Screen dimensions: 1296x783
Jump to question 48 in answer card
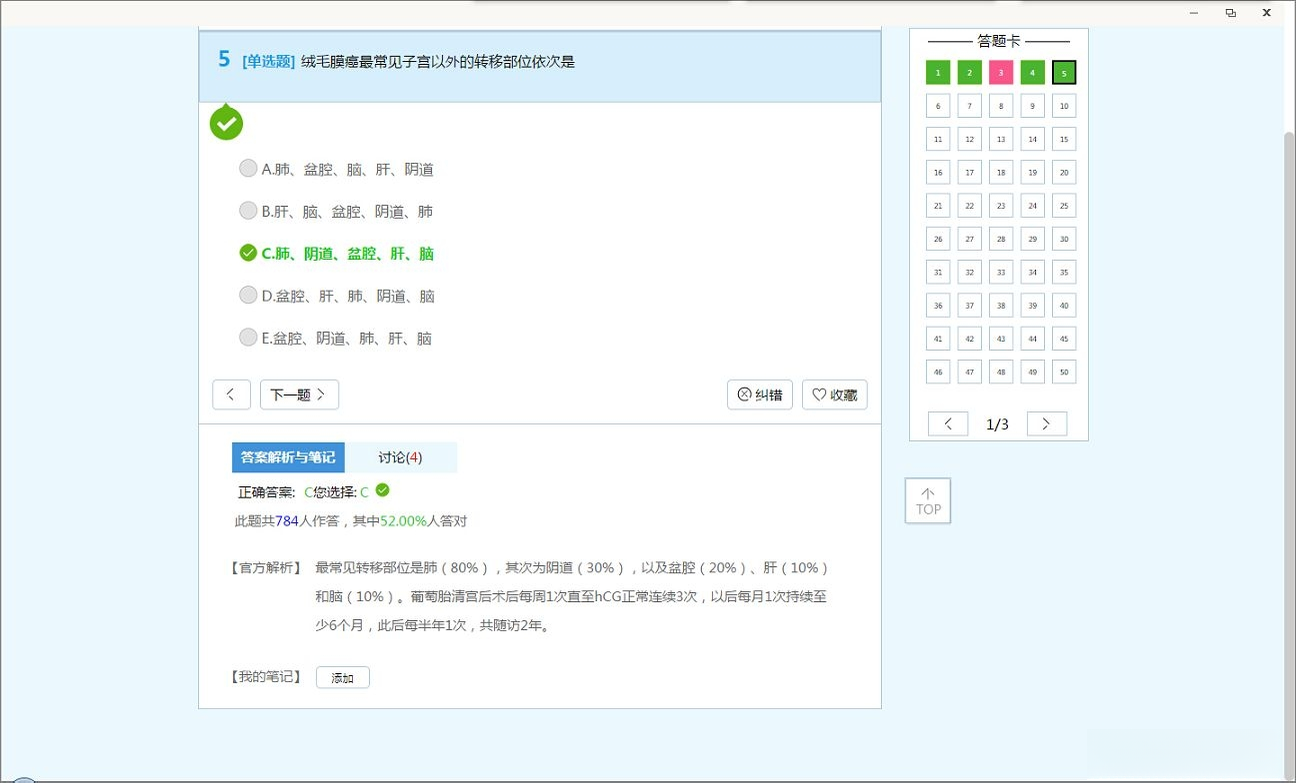[x=1001, y=372]
